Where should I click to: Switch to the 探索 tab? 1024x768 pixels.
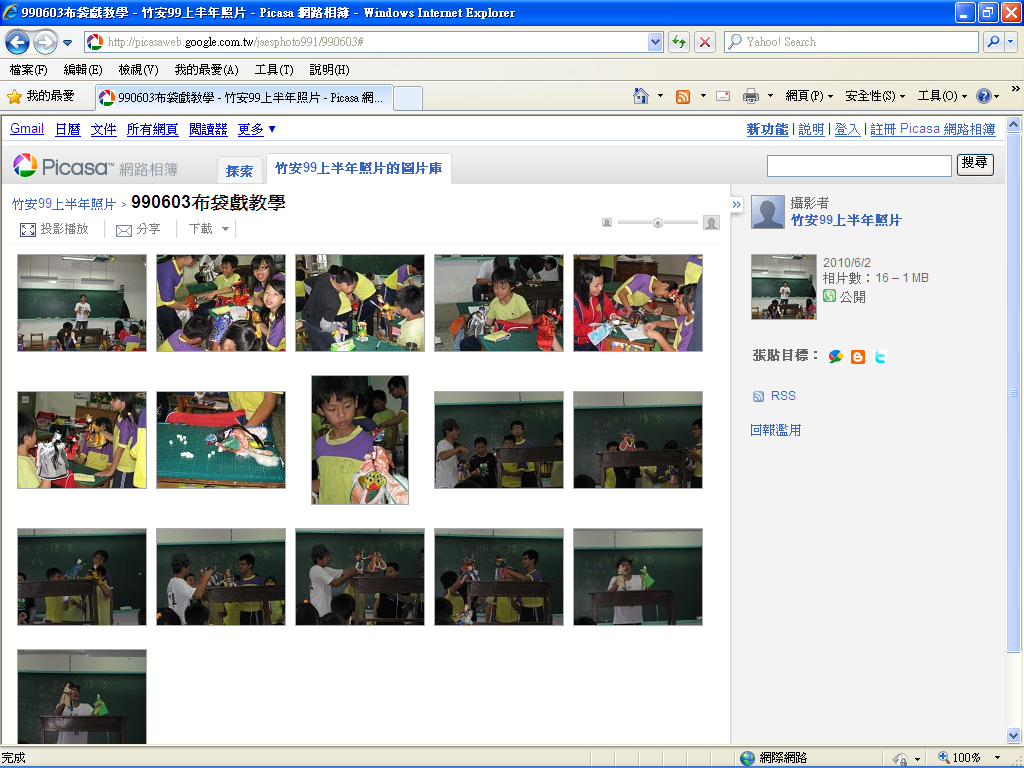pos(239,171)
